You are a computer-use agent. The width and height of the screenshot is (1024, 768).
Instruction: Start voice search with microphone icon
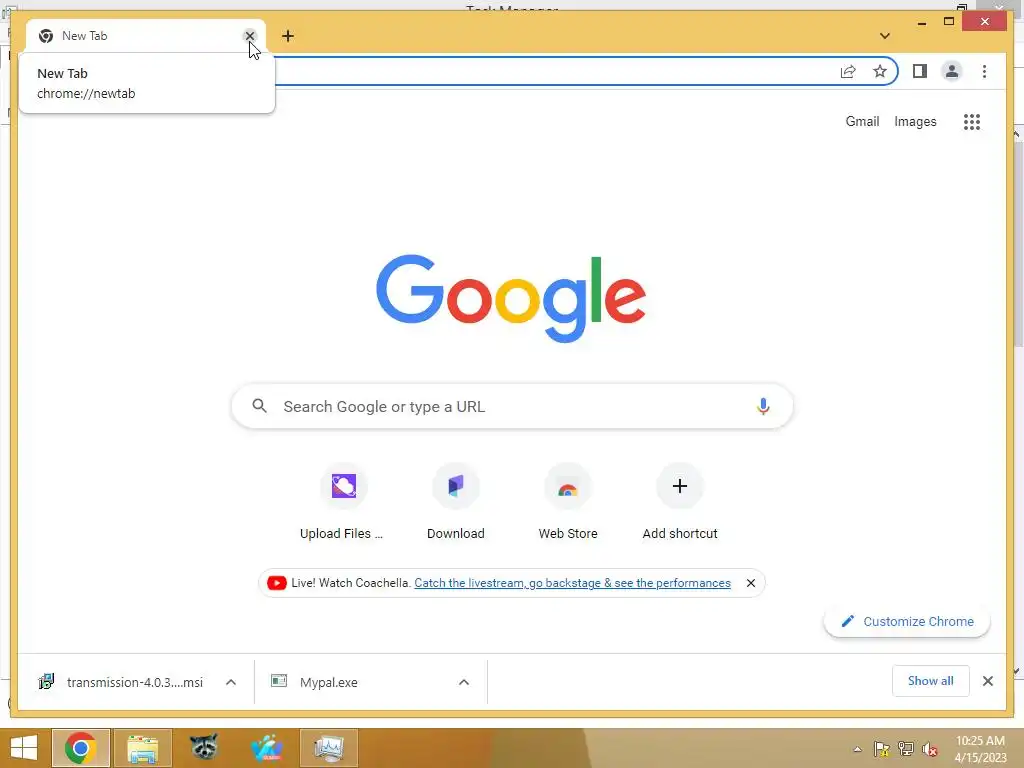[x=763, y=406]
